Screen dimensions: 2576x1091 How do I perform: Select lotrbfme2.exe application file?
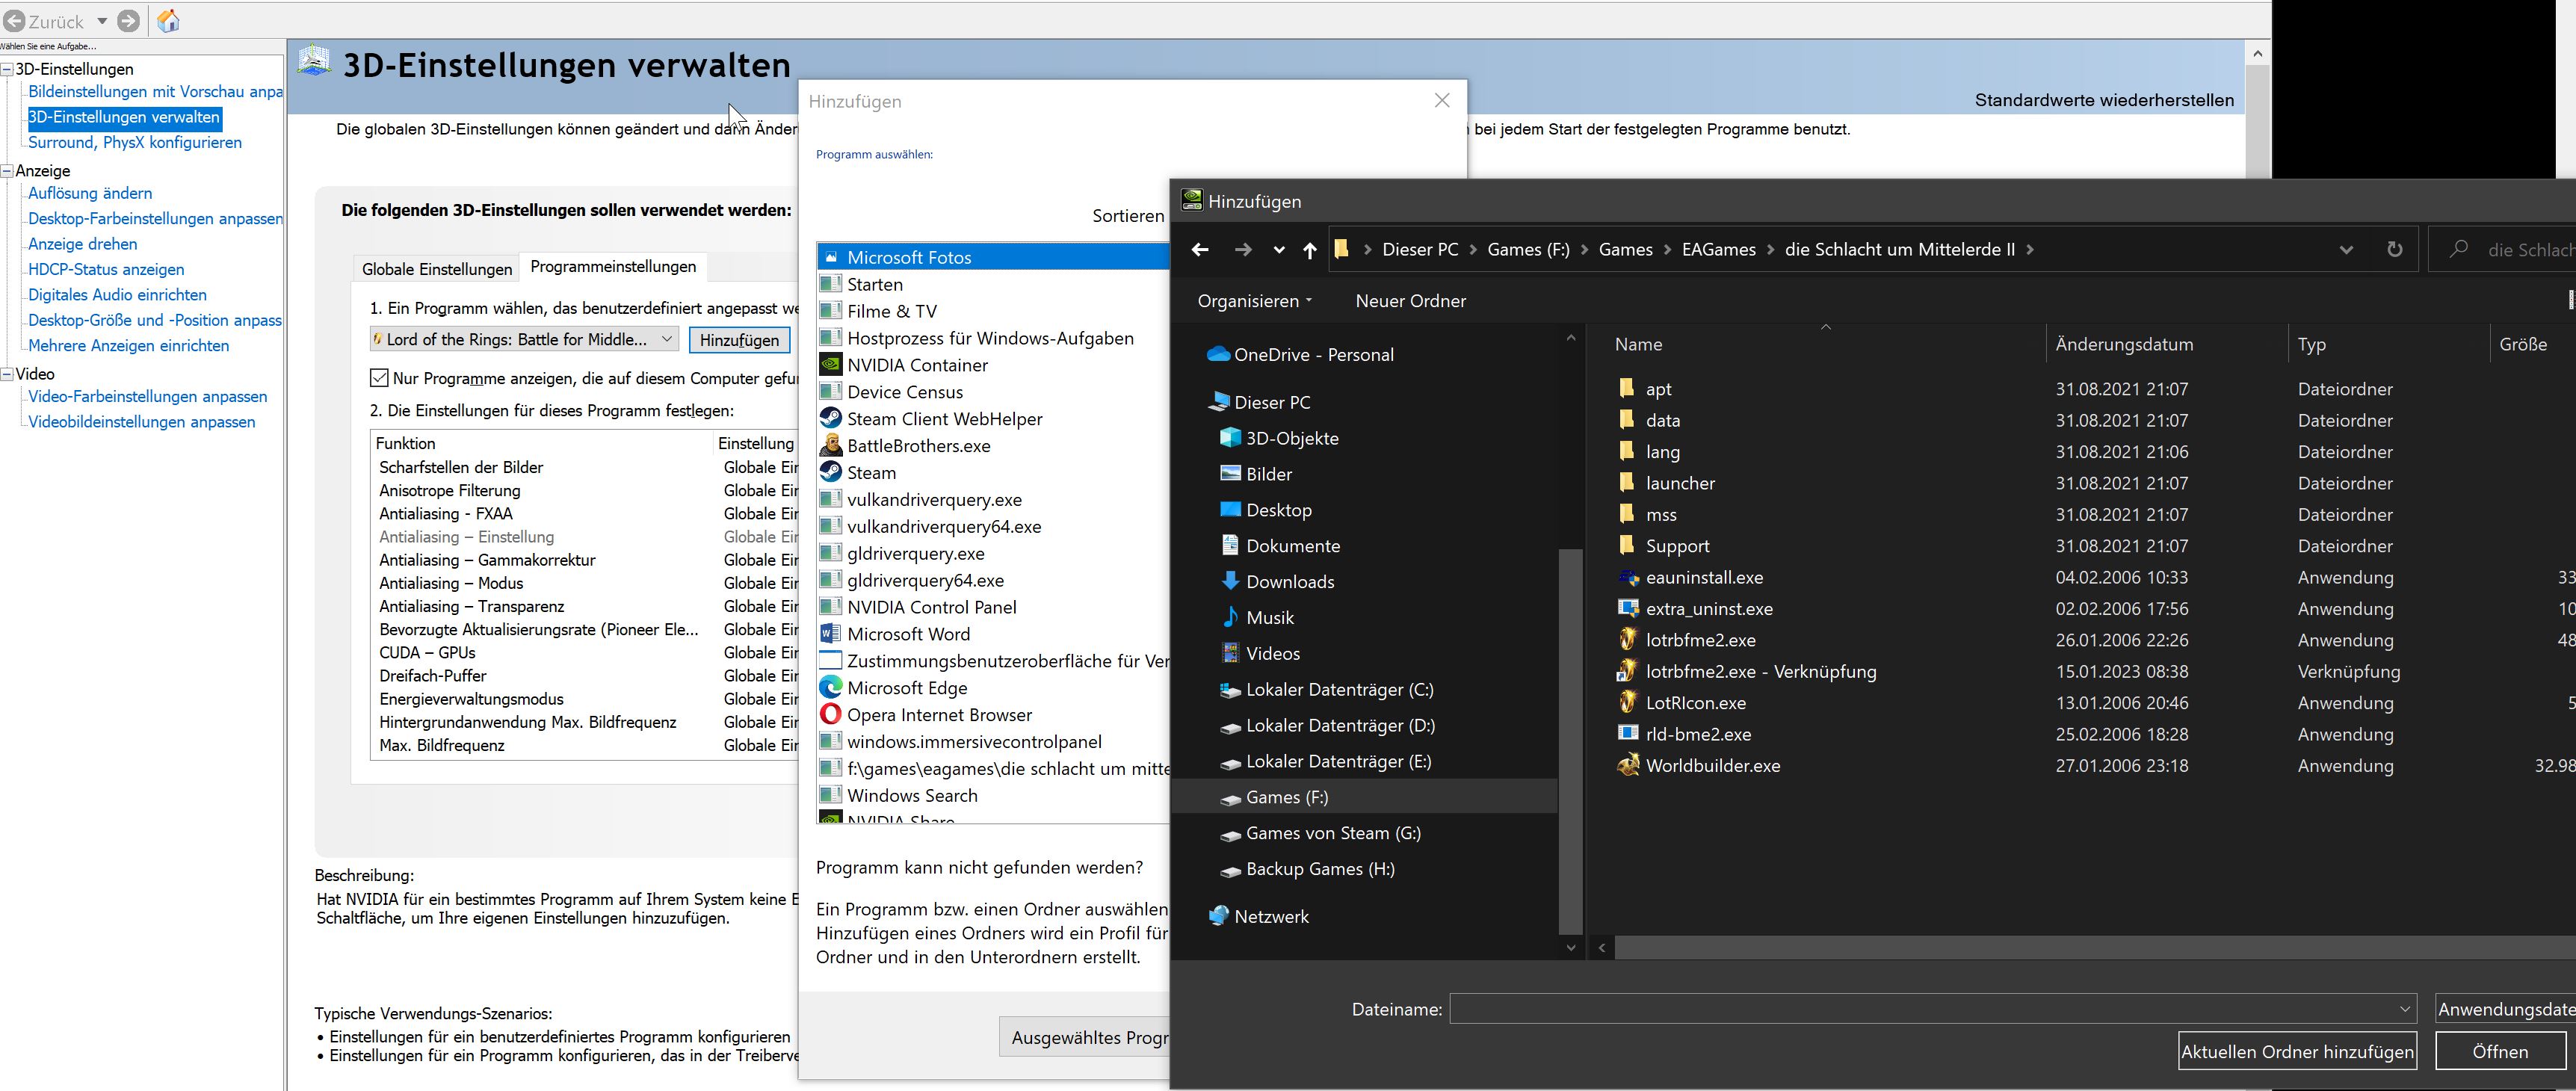[1700, 641]
